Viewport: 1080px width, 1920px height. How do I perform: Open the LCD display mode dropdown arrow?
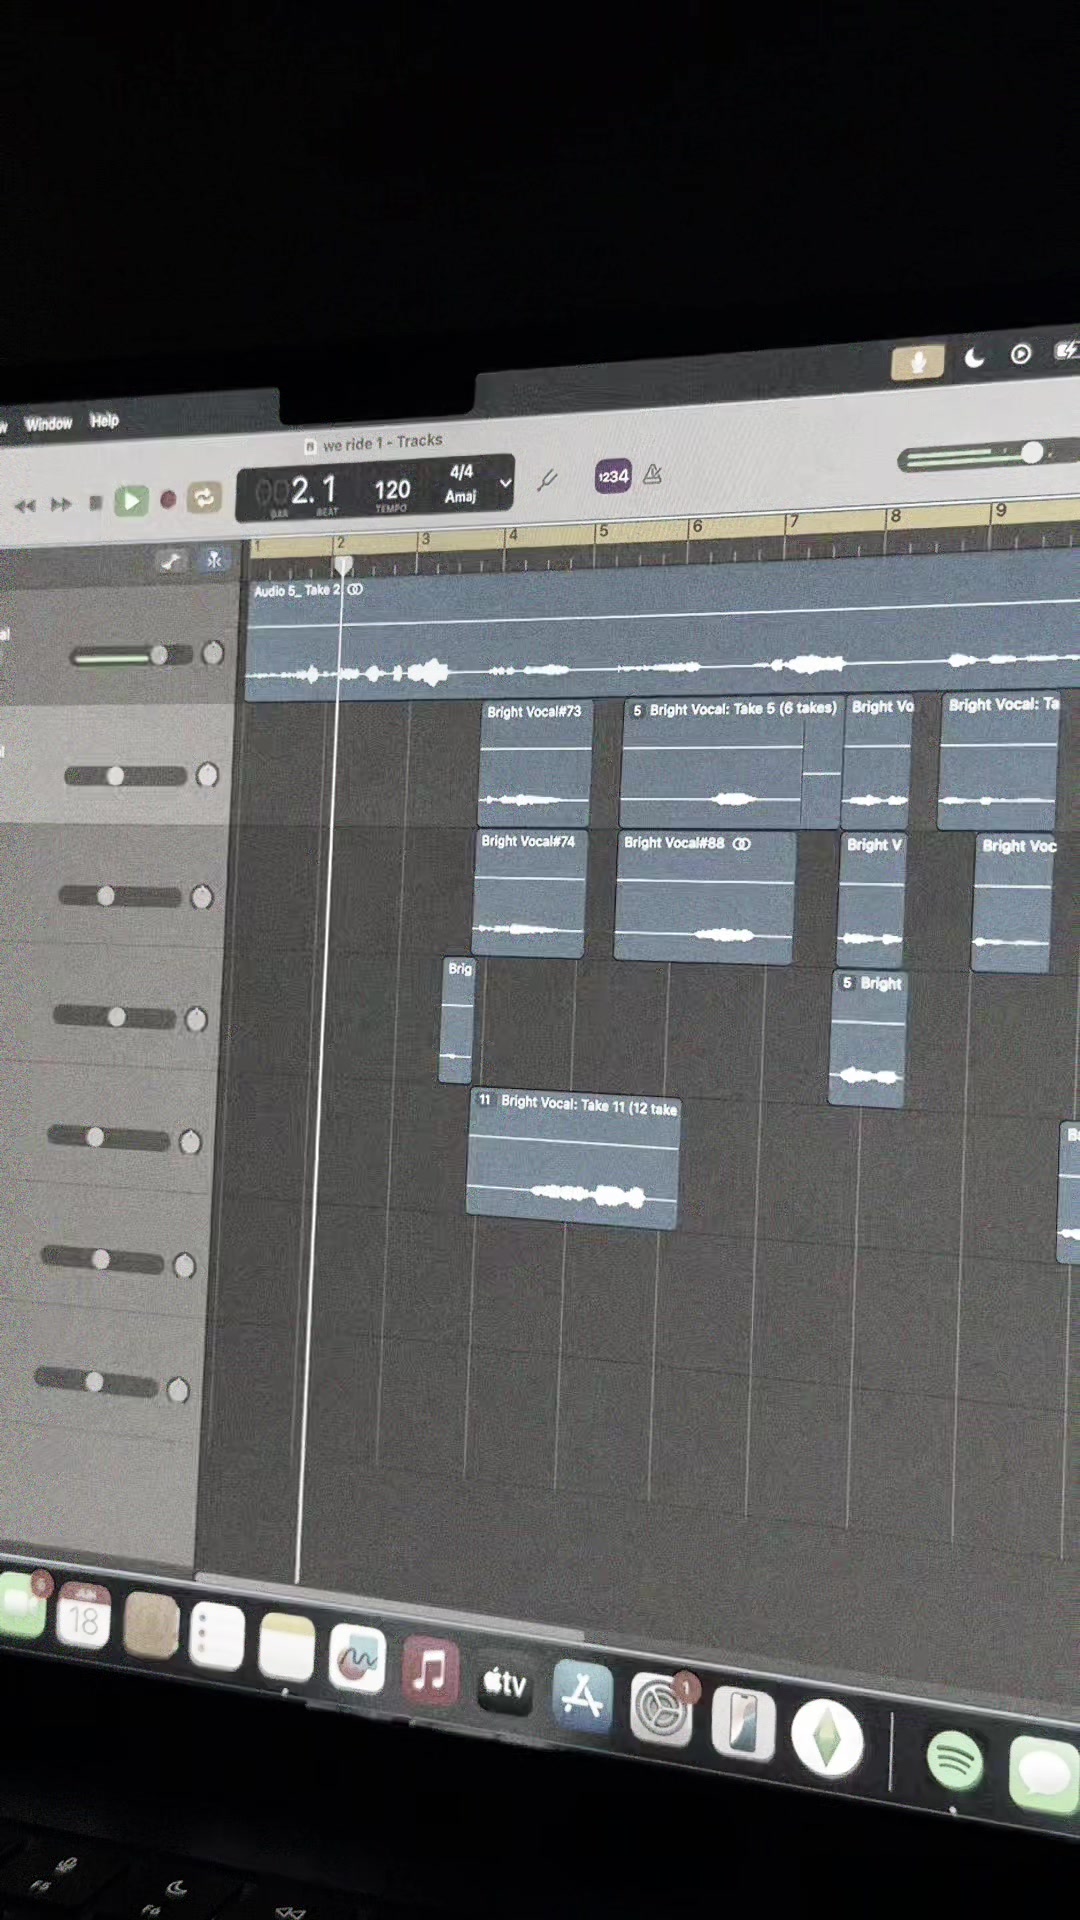click(x=505, y=482)
